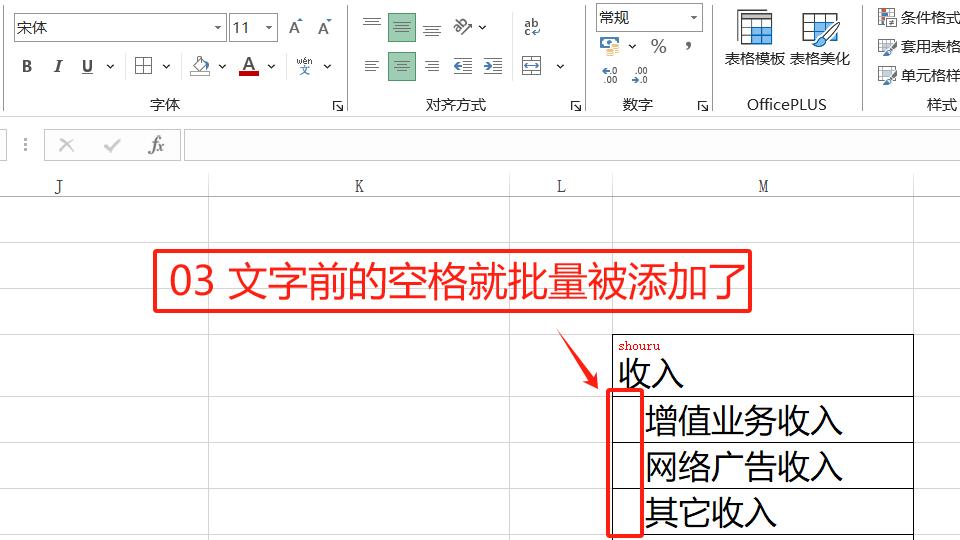960x540 pixels.
Task: Confirm formula entry check button
Action: (x=112, y=145)
